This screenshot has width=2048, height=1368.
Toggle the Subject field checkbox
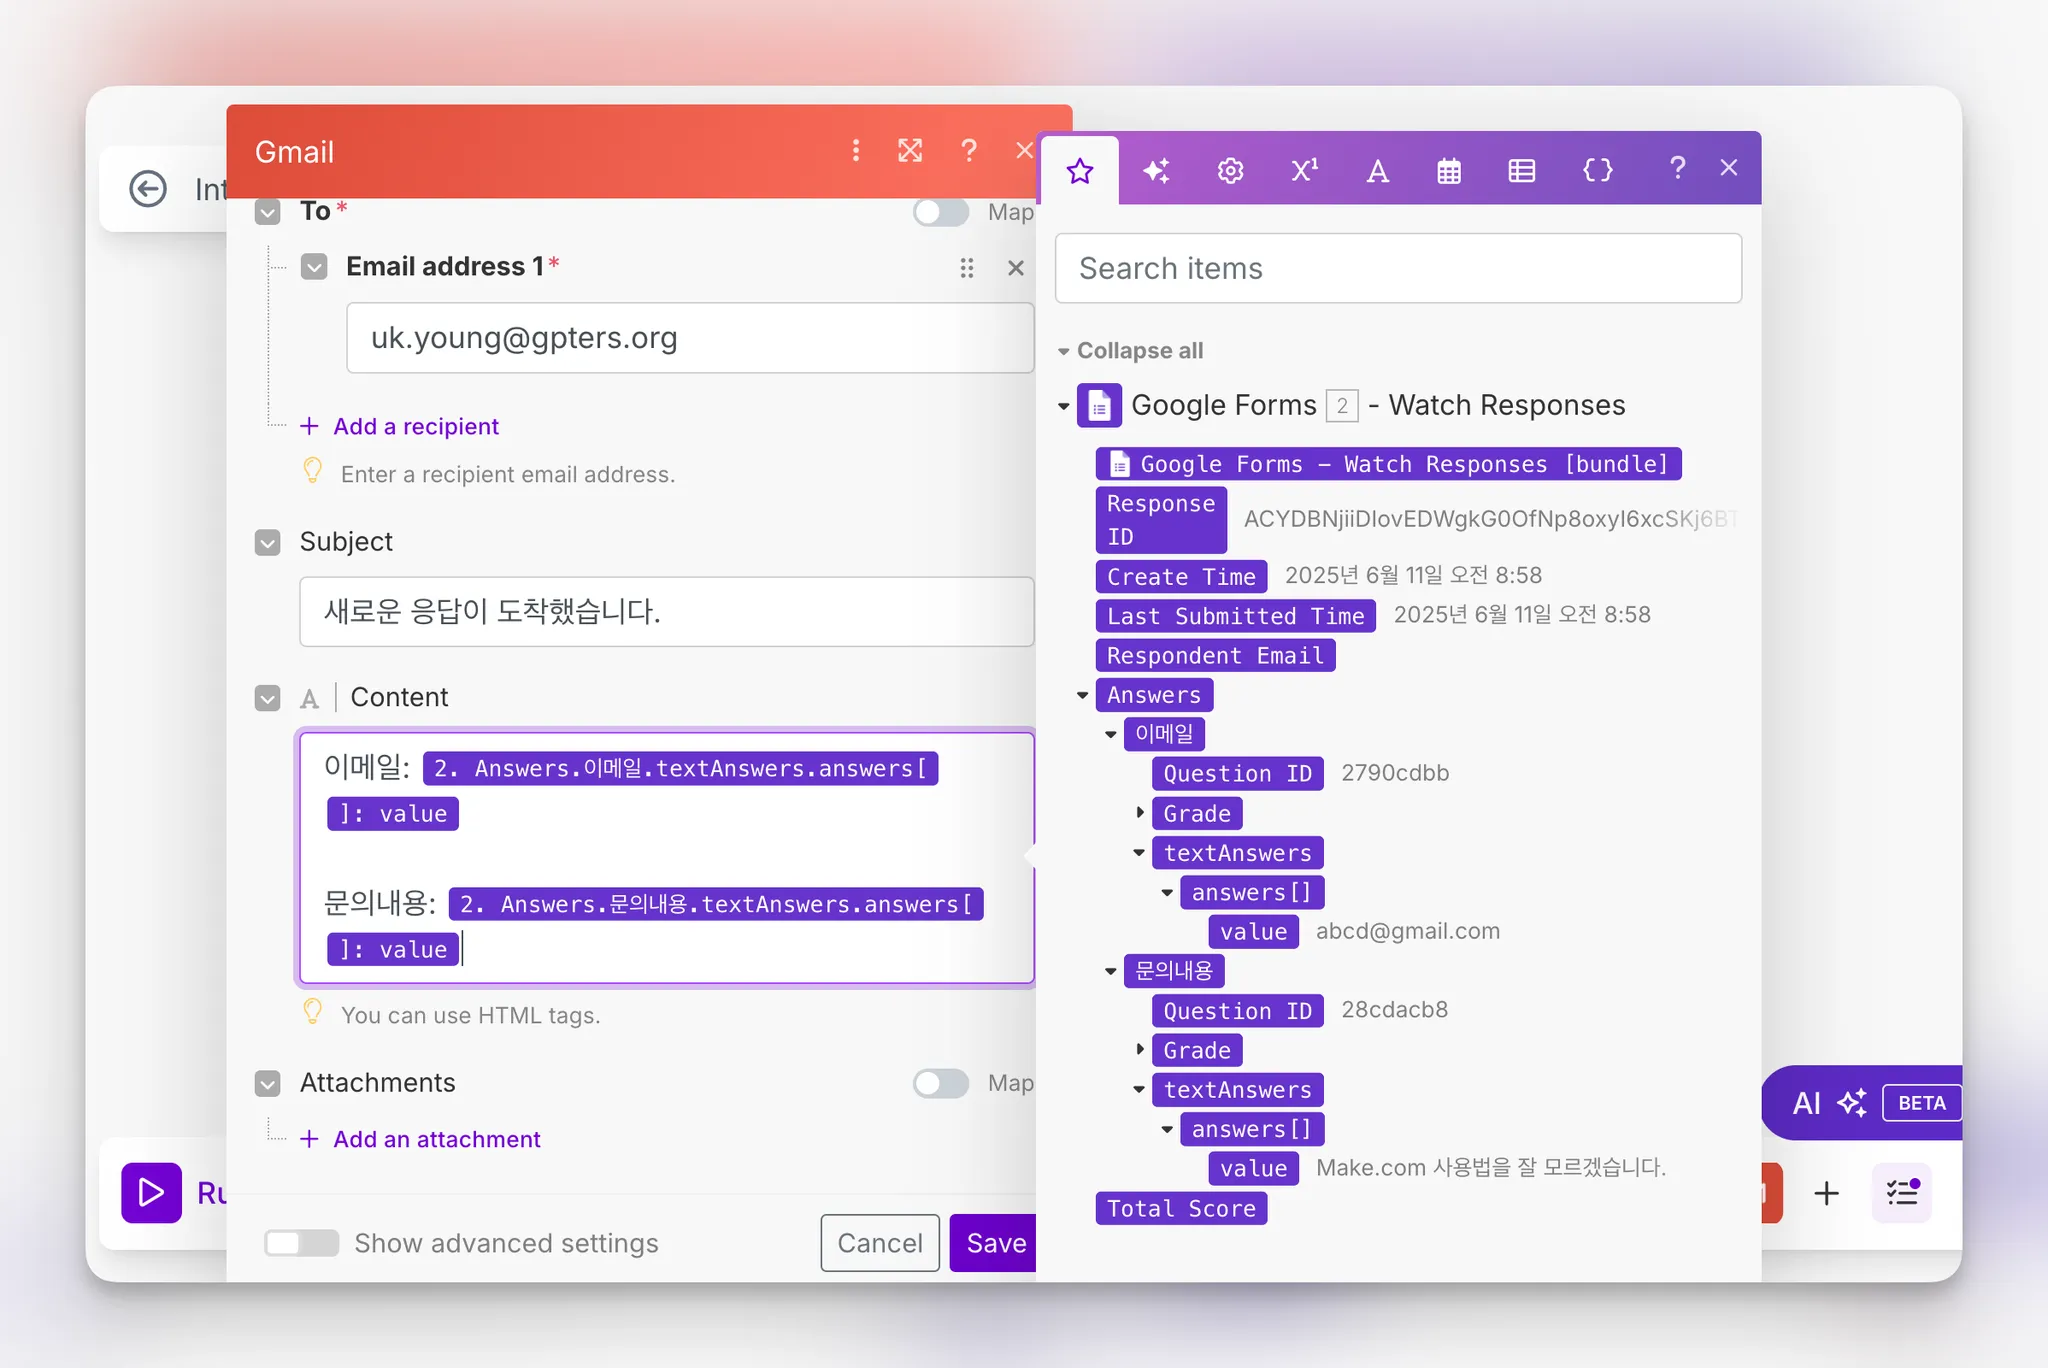tap(268, 542)
